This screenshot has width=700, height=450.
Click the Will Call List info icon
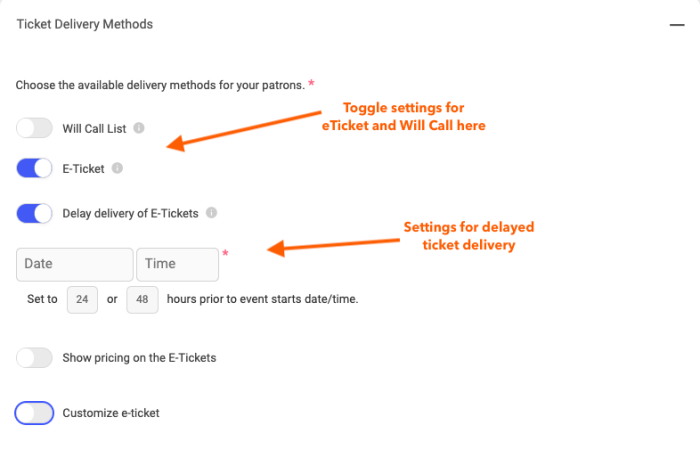tap(139, 128)
